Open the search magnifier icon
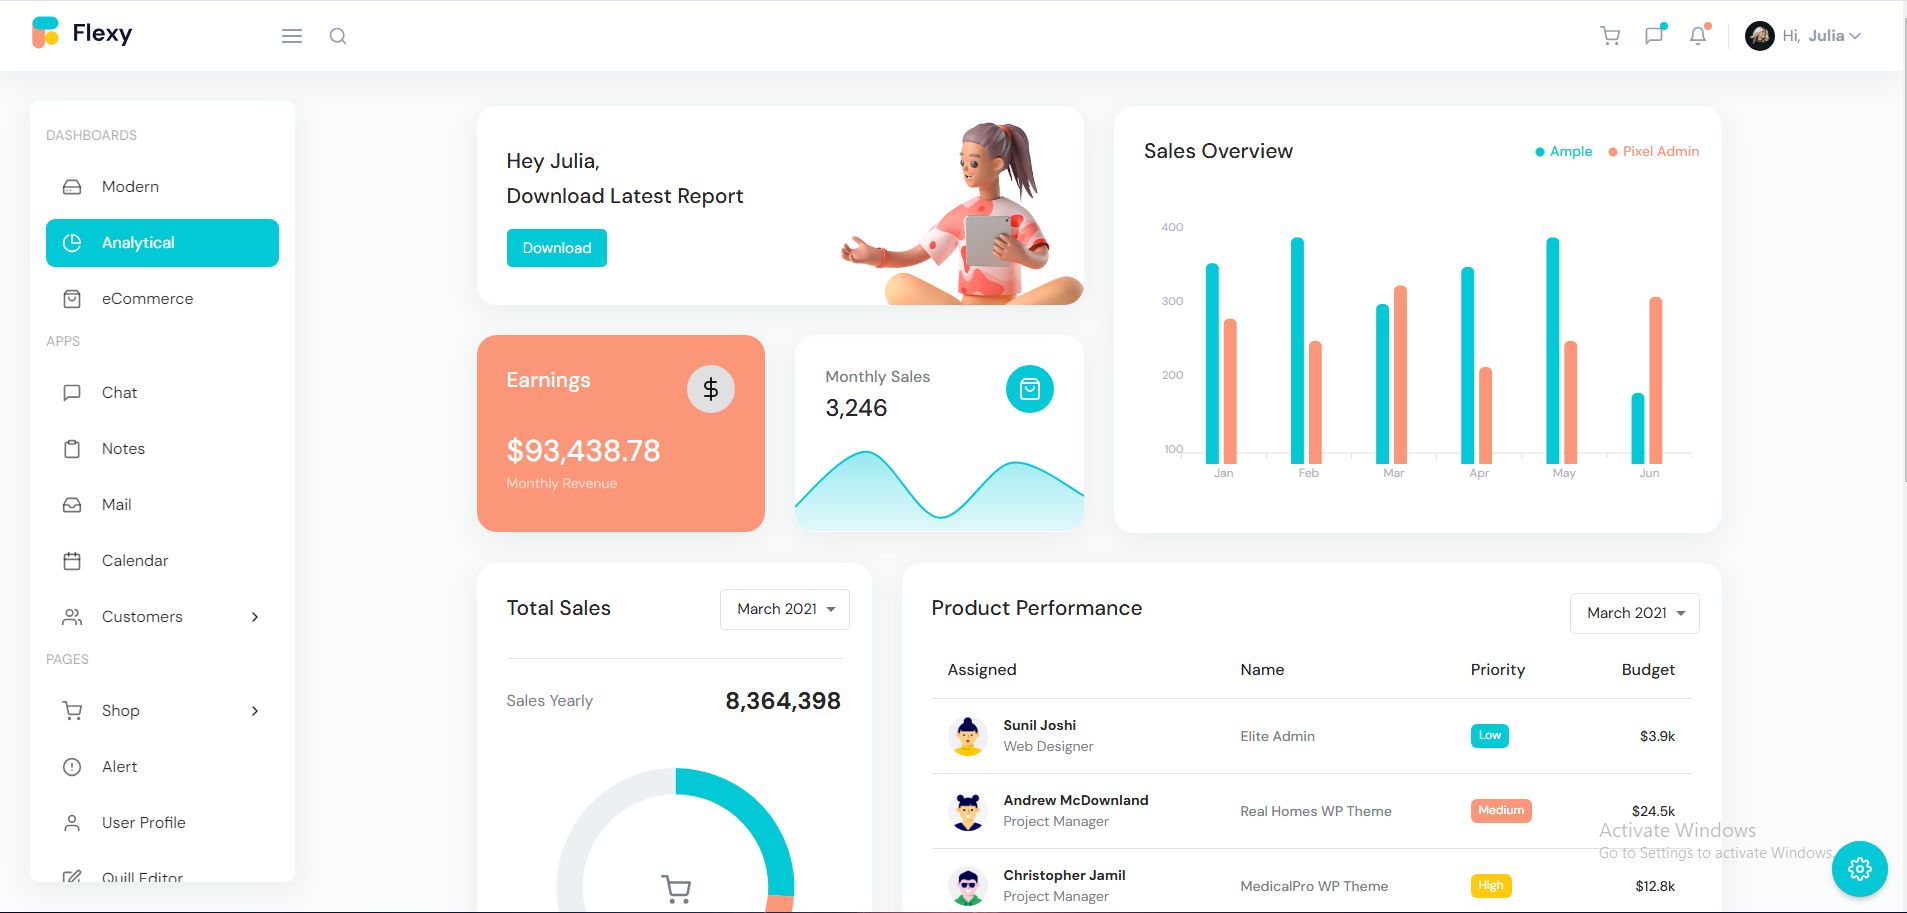Viewport: 1907px width, 913px height. (x=338, y=36)
